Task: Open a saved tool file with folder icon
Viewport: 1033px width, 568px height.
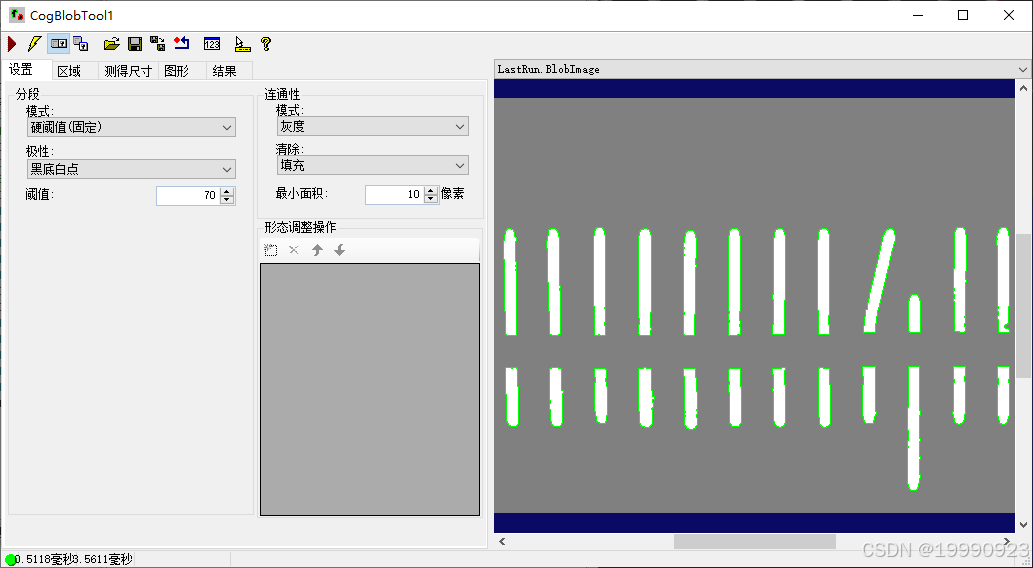Action: (112, 44)
